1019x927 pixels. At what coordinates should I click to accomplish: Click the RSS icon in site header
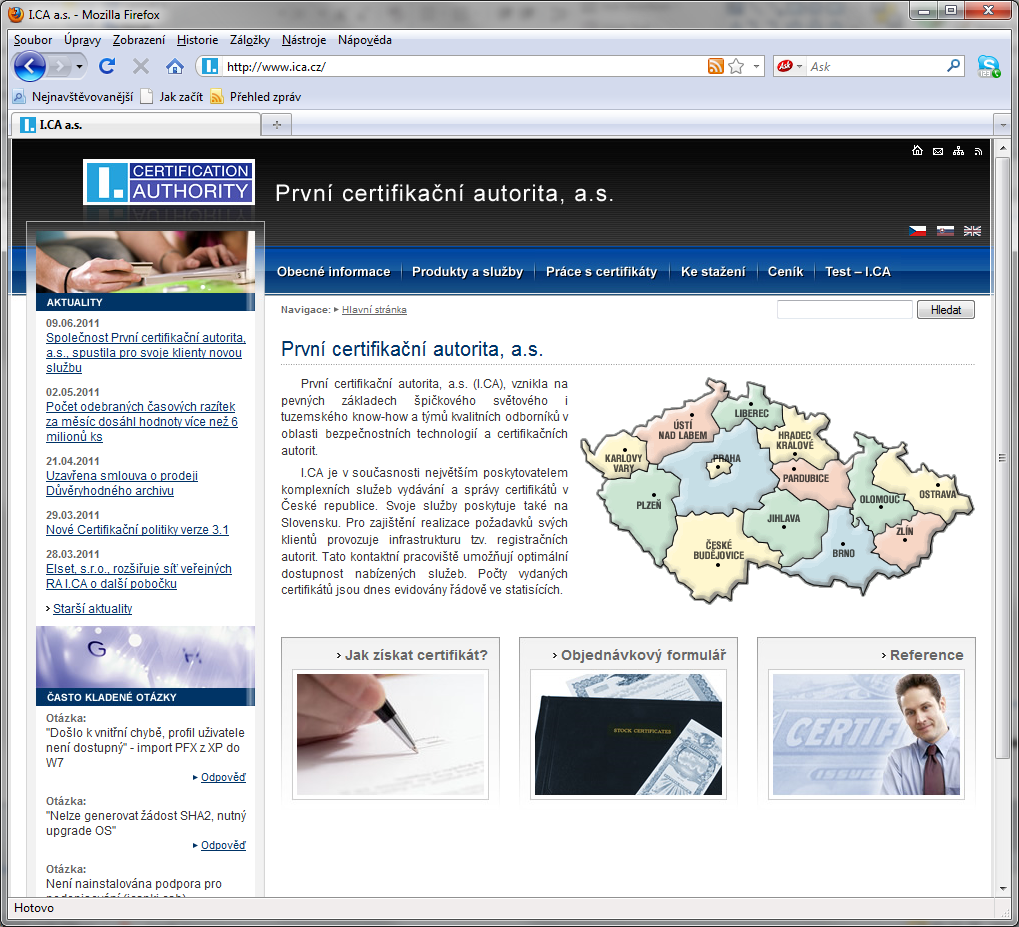[x=979, y=151]
